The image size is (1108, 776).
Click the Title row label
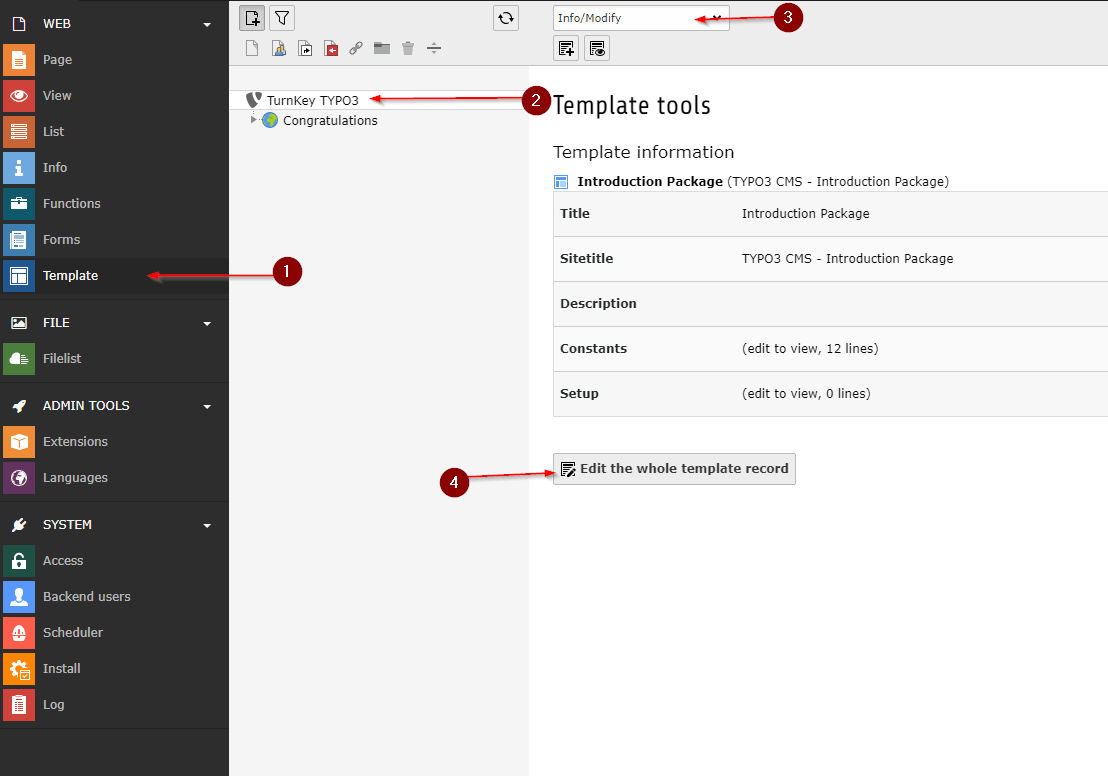574,213
